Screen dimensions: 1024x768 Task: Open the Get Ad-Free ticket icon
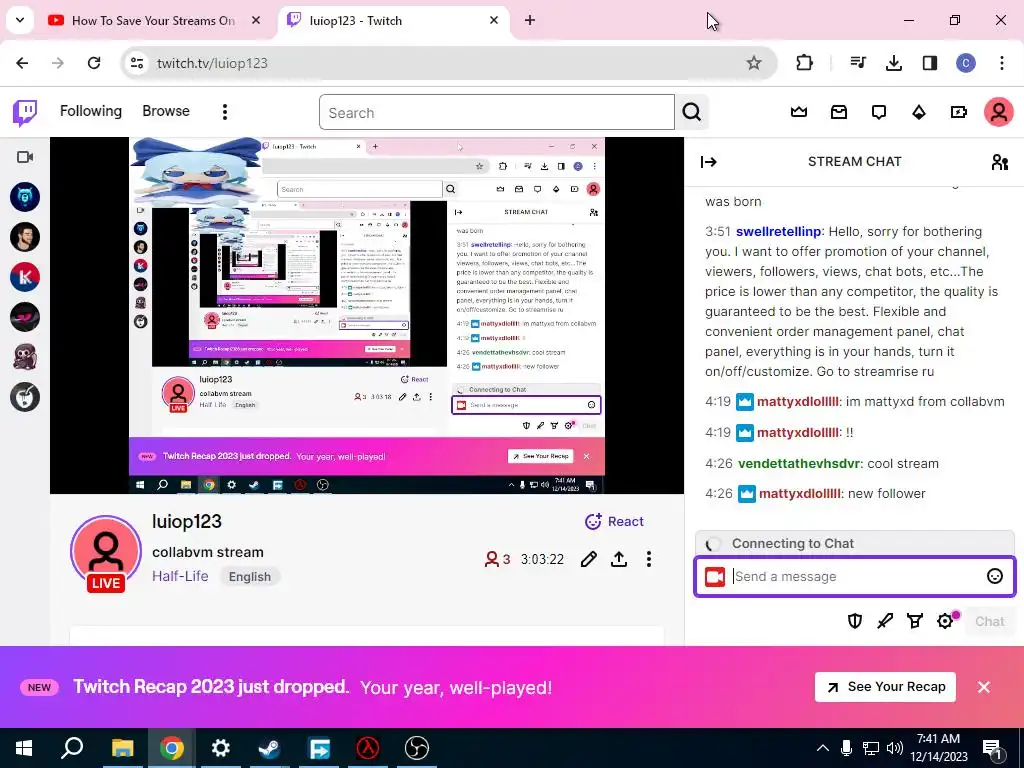point(959,112)
